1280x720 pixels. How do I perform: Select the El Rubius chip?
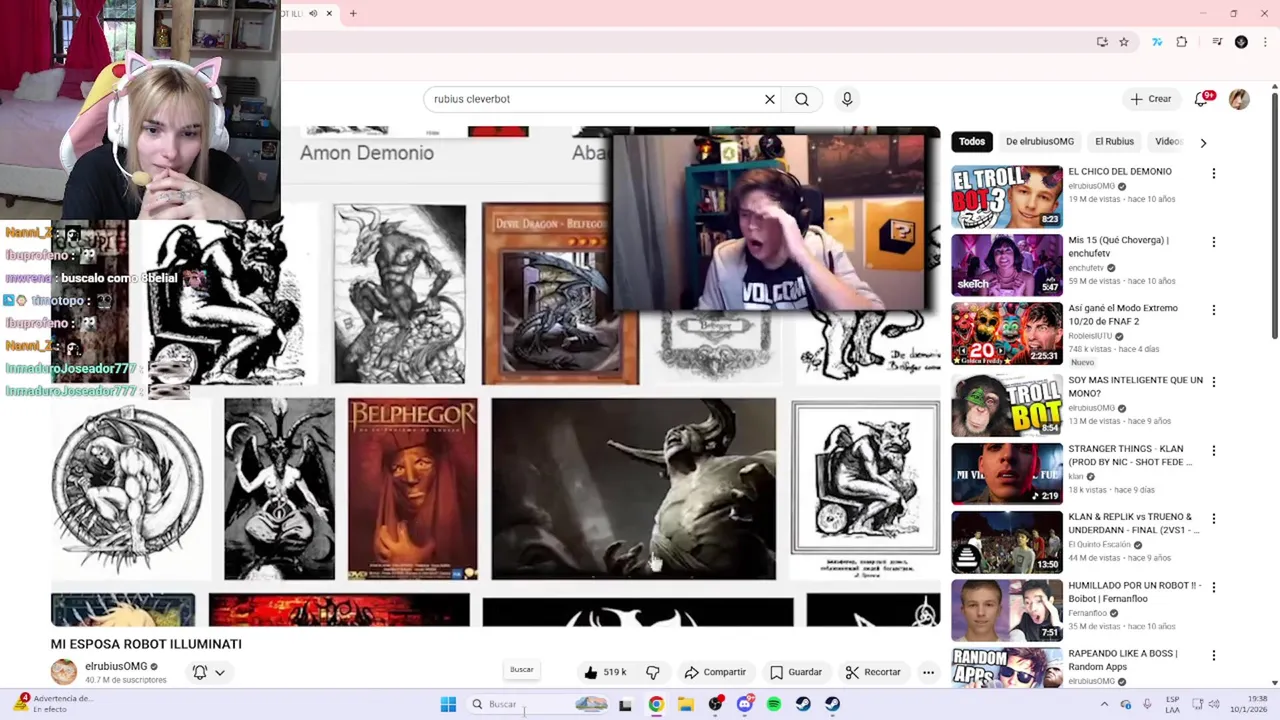tap(1114, 142)
